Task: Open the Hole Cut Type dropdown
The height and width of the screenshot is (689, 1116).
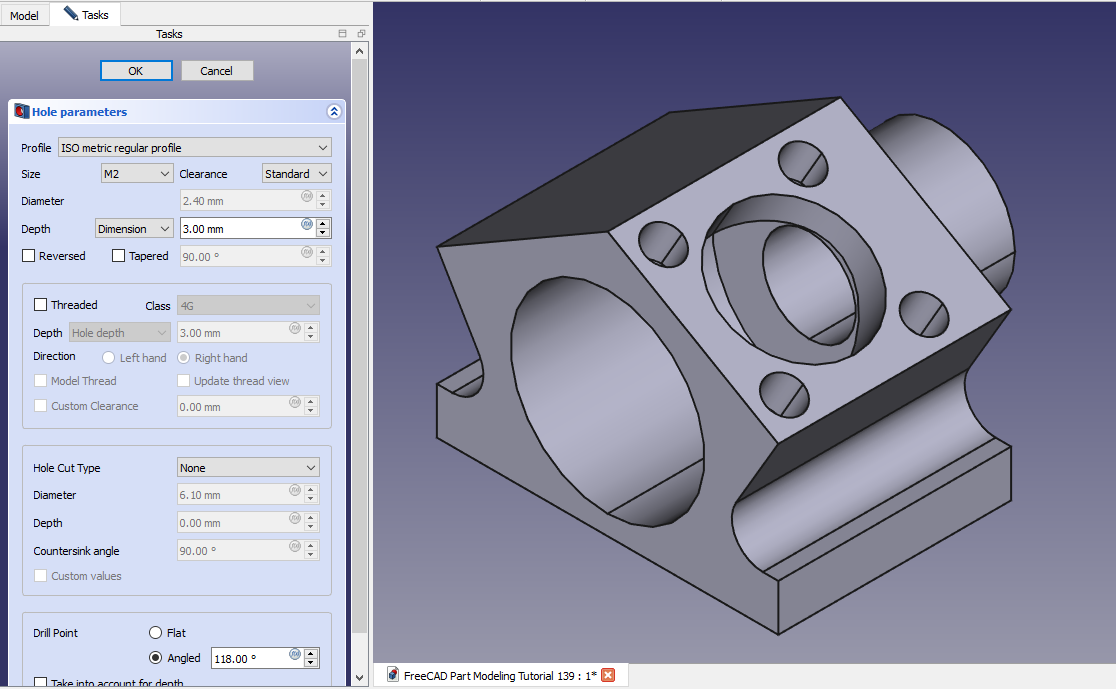Action: (248, 468)
